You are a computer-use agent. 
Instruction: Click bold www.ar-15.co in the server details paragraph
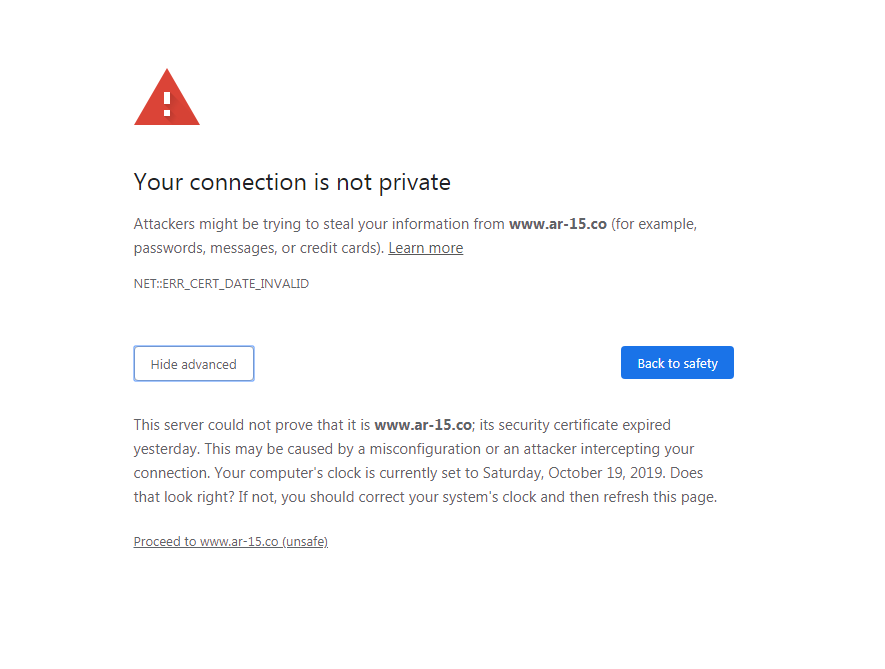click(423, 425)
